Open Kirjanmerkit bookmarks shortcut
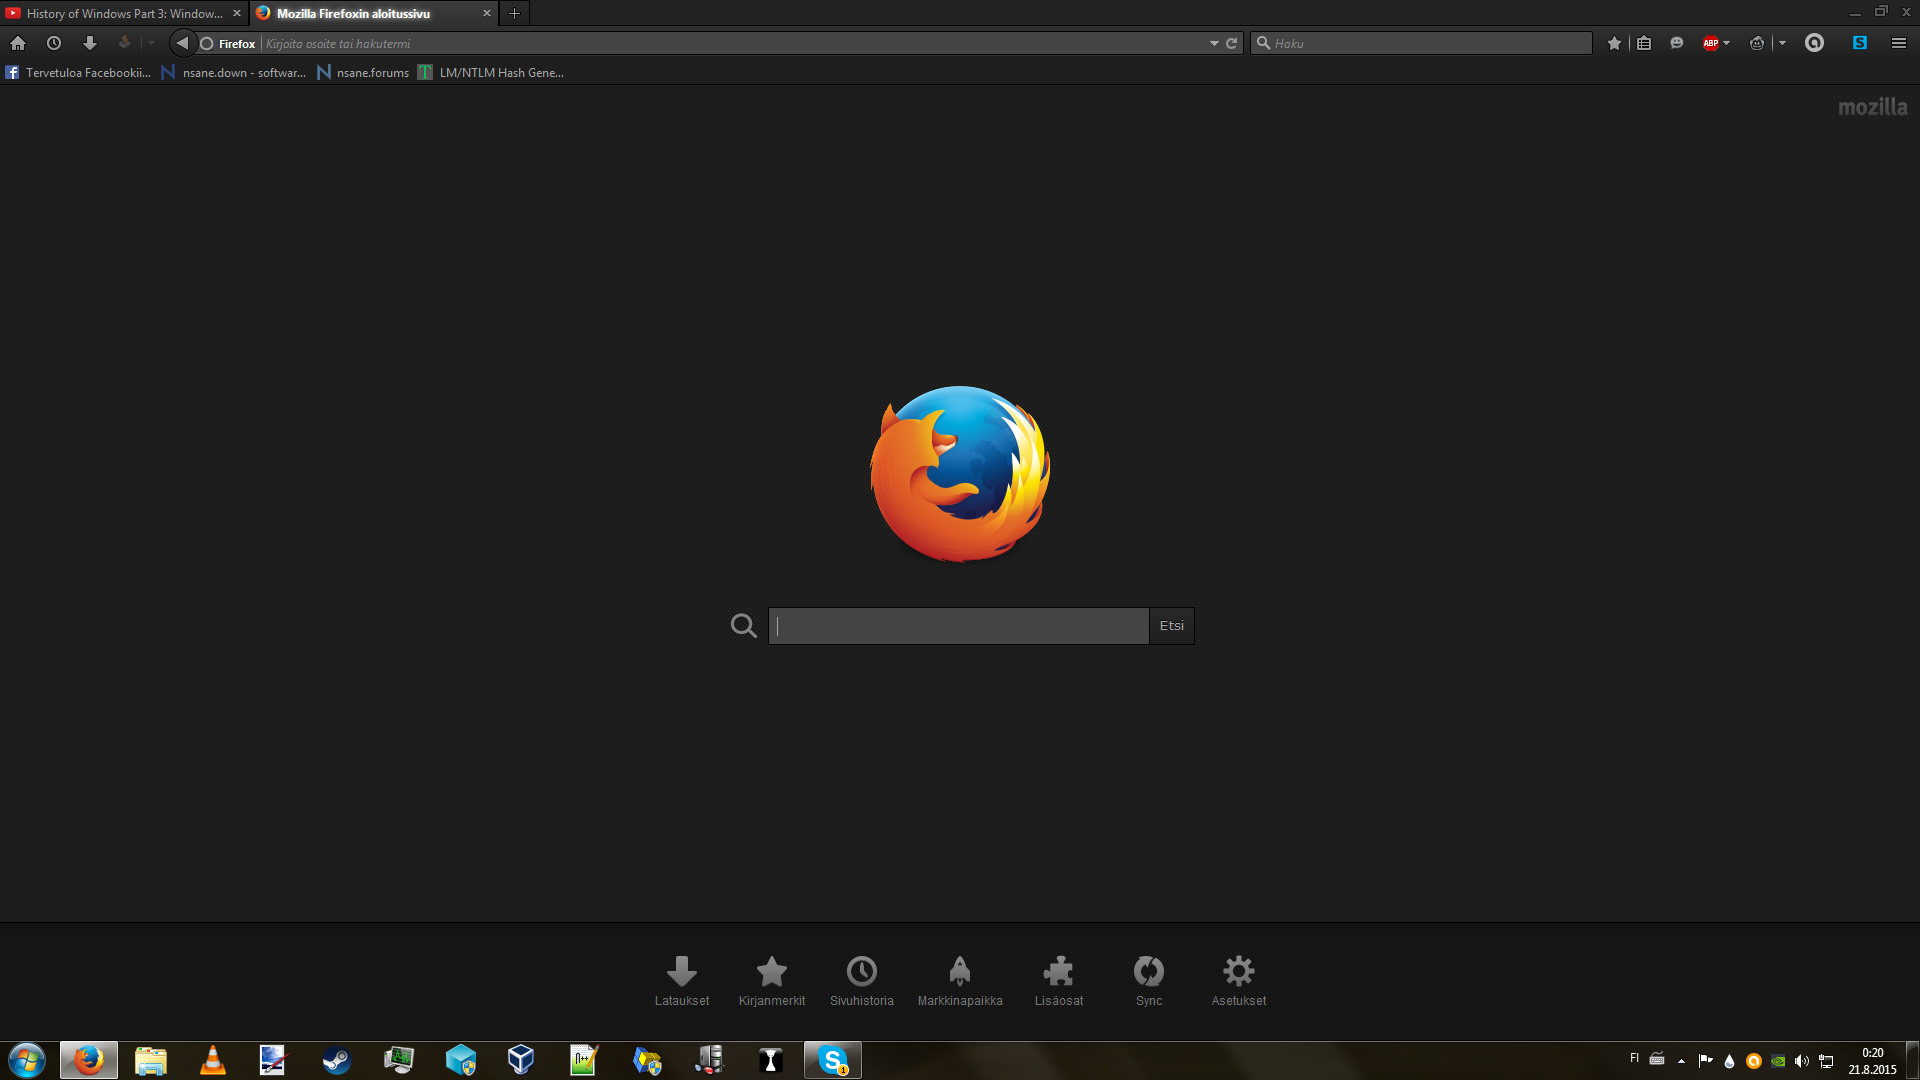This screenshot has width=1920, height=1080. (x=772, y=980)
